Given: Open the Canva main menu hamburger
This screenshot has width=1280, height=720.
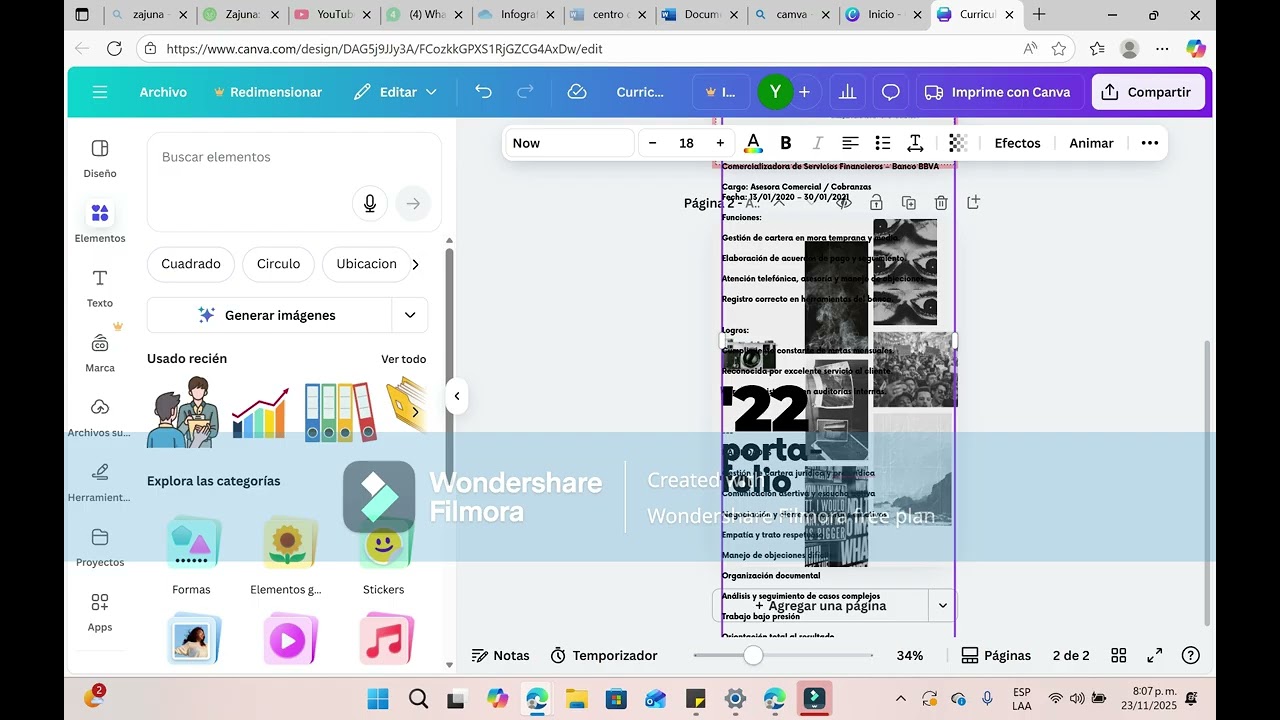Looking at the screenshot, I should point(100,92).
